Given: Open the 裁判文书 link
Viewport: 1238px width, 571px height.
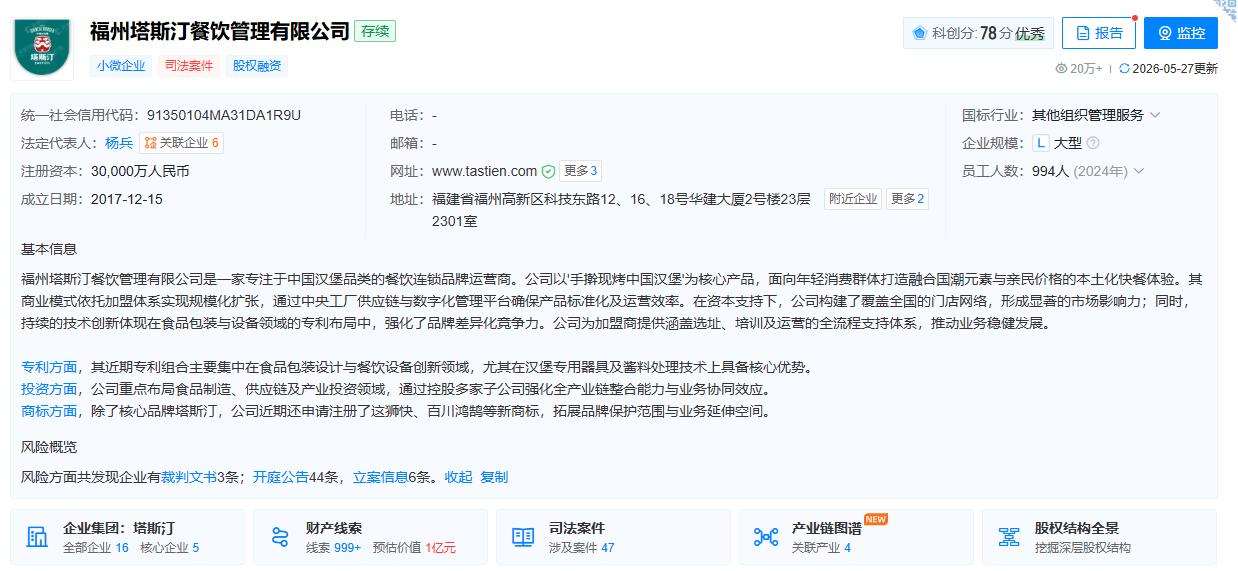Looking at the screenshot, I should tap(189, 477).
